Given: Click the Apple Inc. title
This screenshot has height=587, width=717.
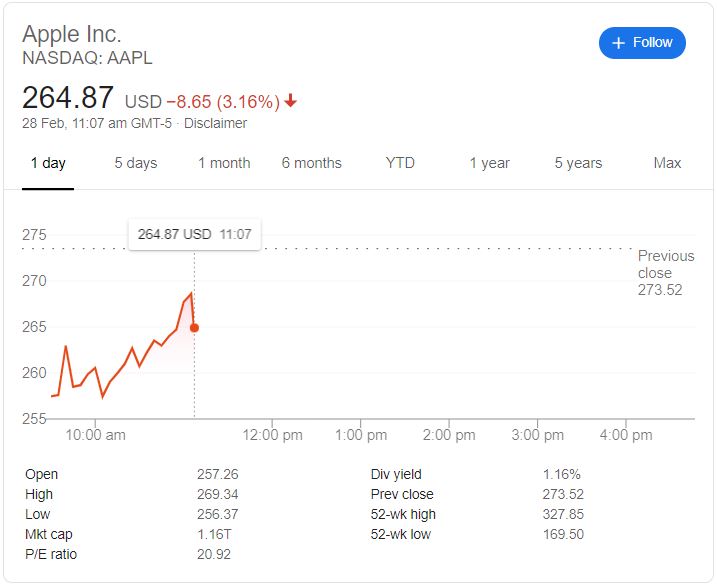Looking at the screenshot, I should coord(72,34).
